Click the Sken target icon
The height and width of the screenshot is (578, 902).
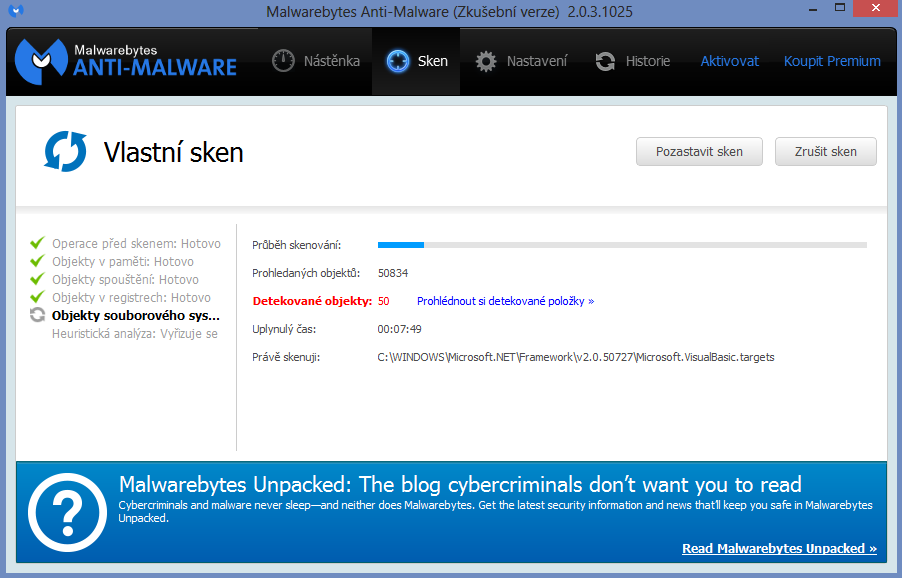[x=398, y=61]
